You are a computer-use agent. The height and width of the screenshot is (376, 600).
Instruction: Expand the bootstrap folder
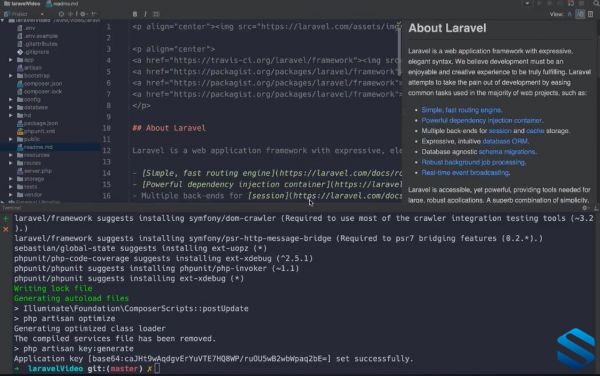(11, 76)
